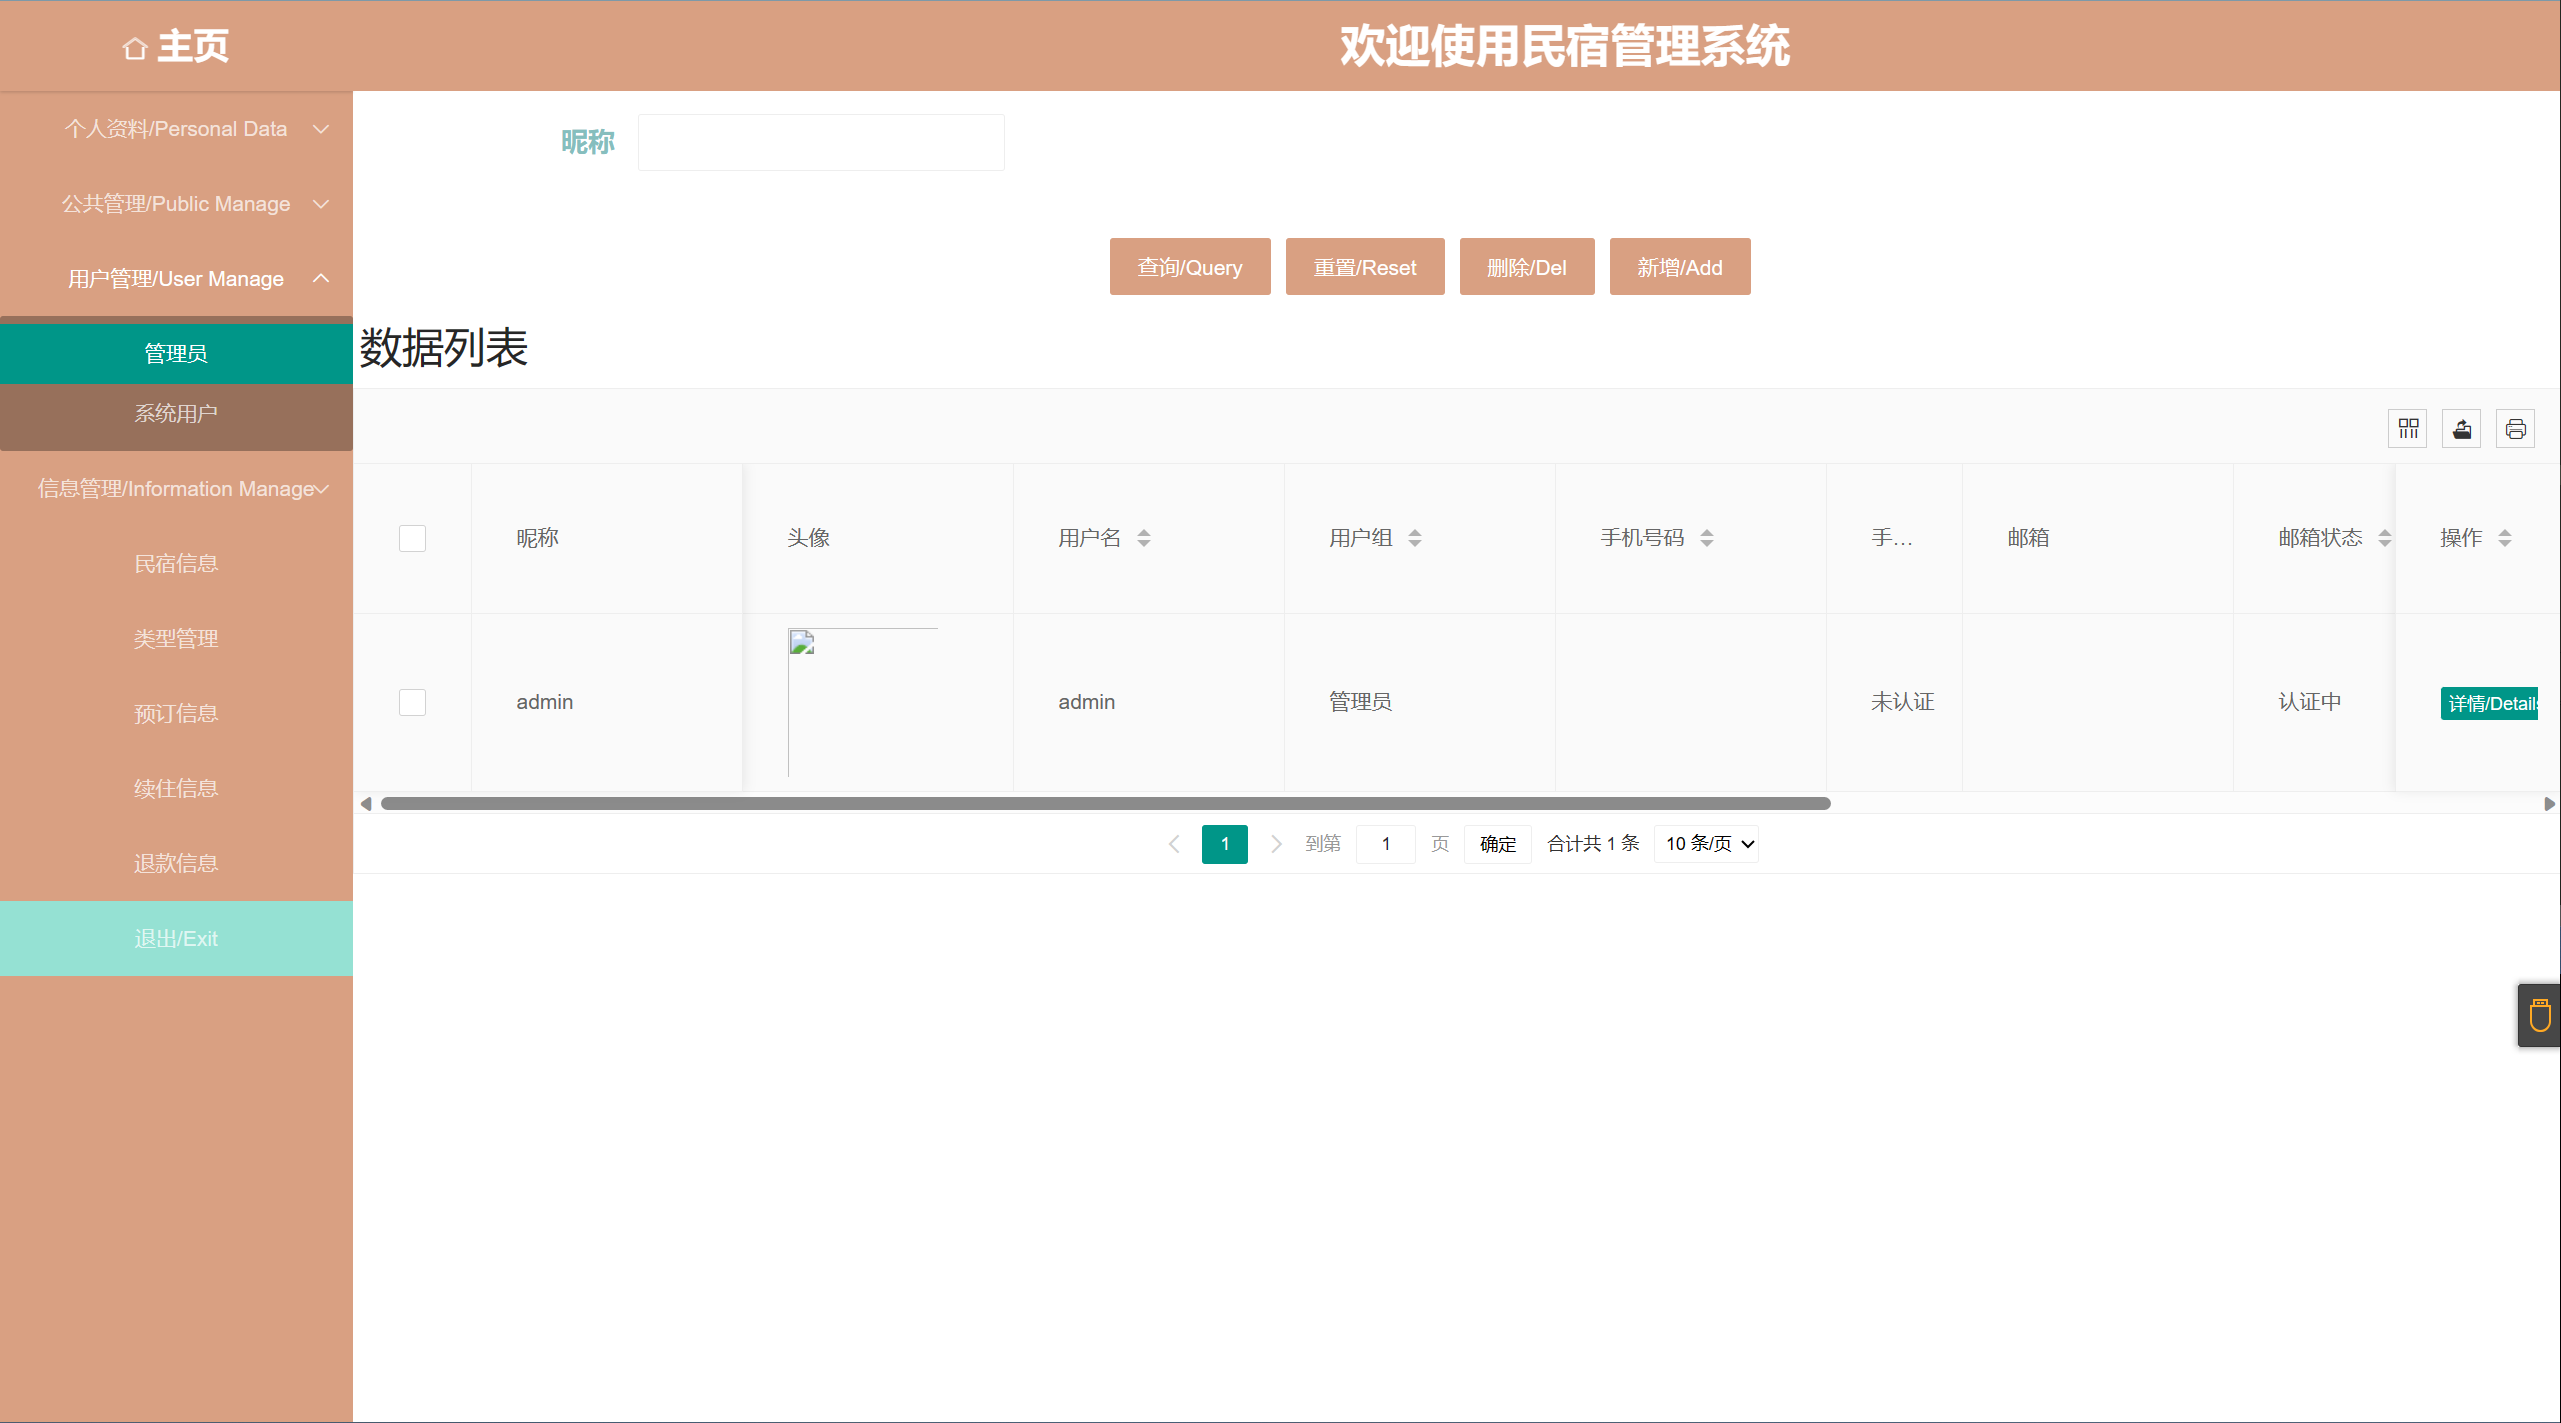Toggle the select-all header checkbox
Viewport: 2561px width, 1423px height.
tap(412, 538)
